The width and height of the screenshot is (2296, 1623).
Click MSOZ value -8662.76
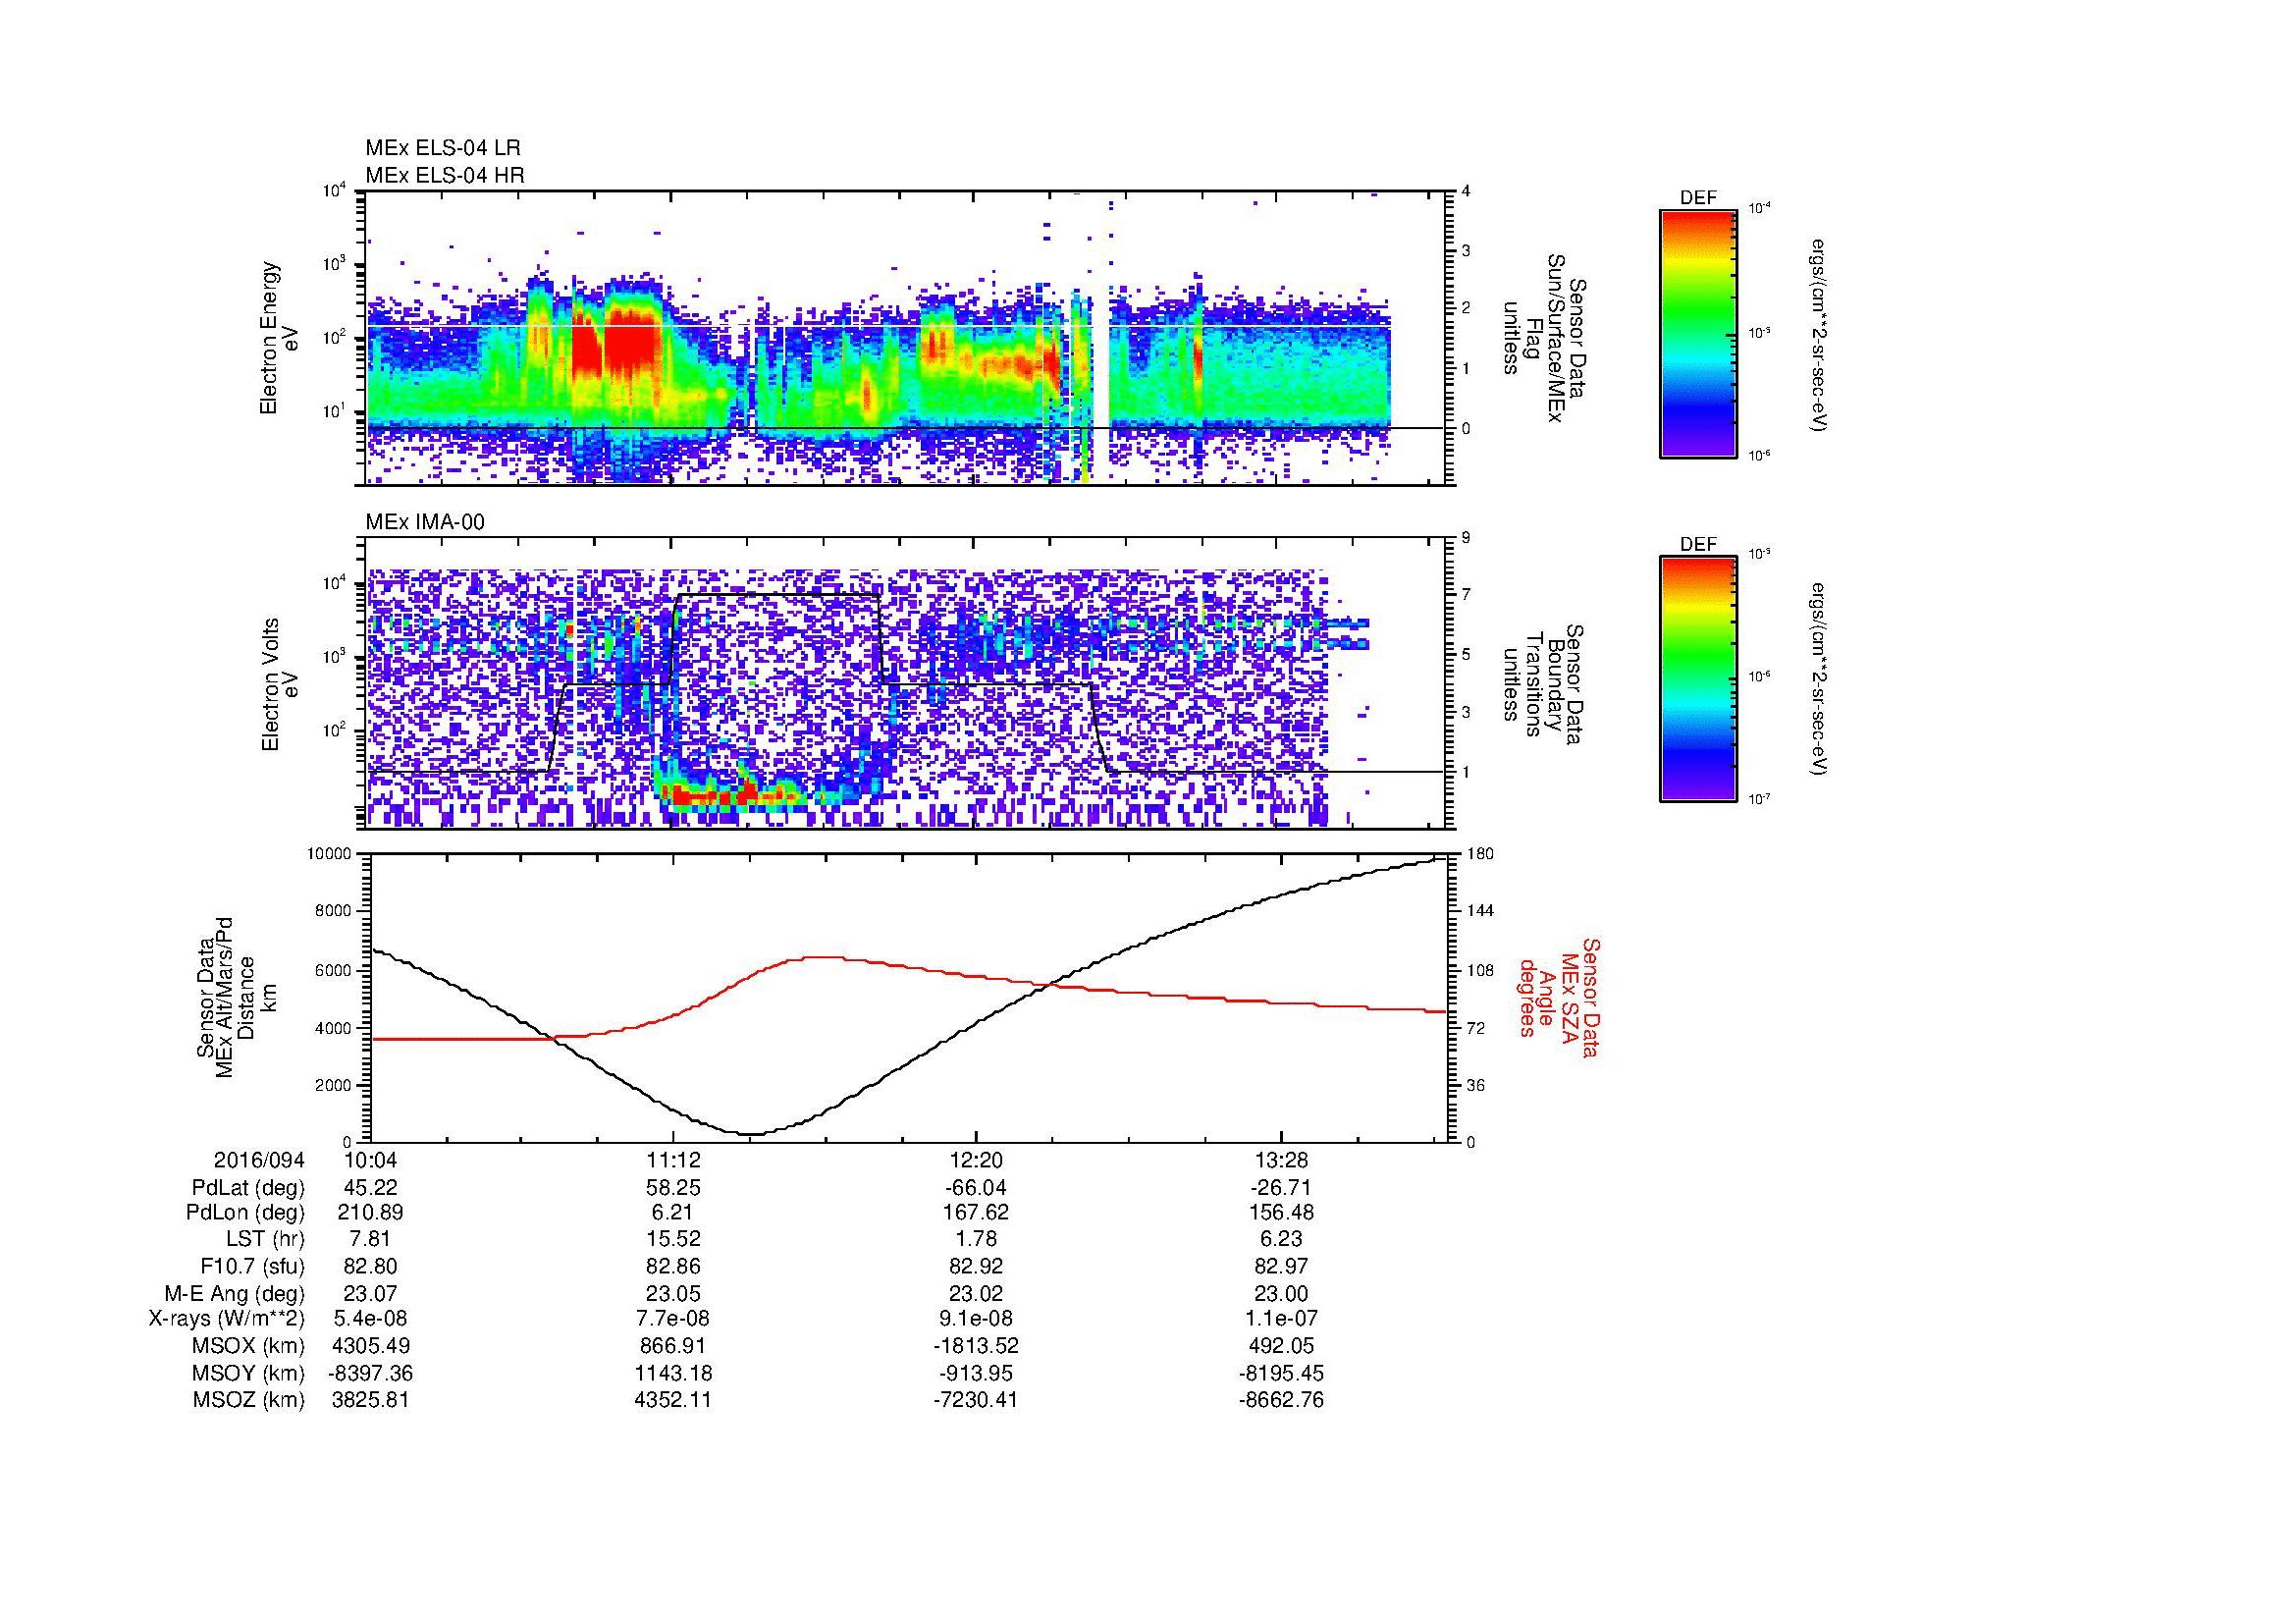pyautogui.click(x=1280, y=1401)
